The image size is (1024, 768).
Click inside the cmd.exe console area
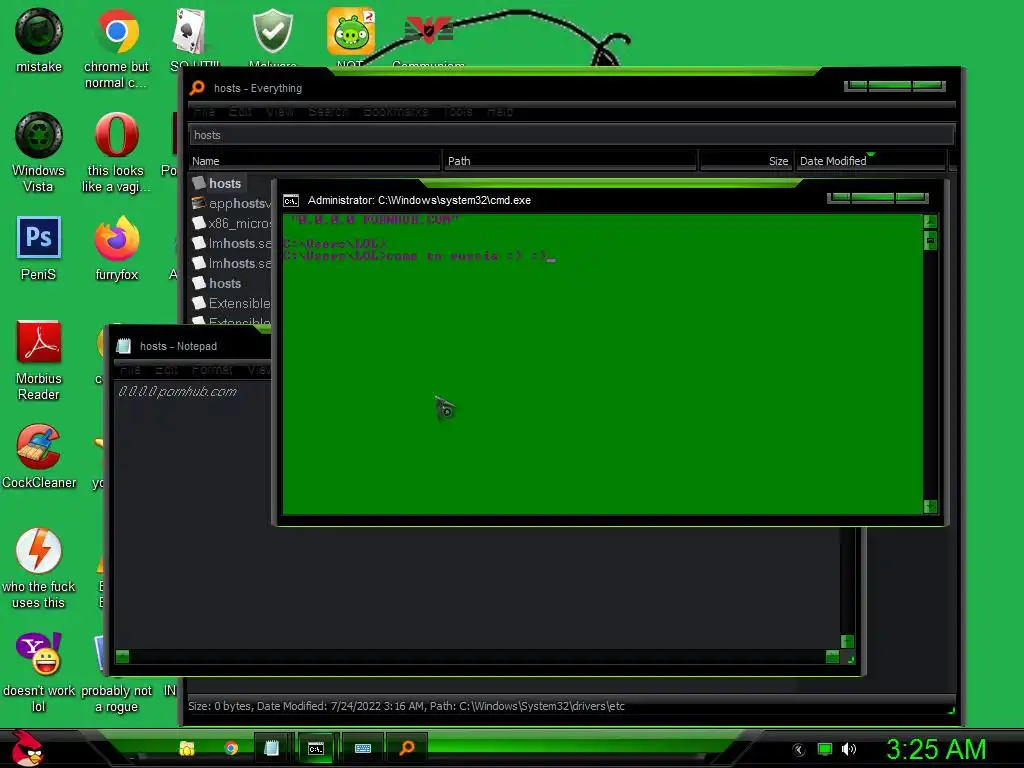(x=603, y=364)
